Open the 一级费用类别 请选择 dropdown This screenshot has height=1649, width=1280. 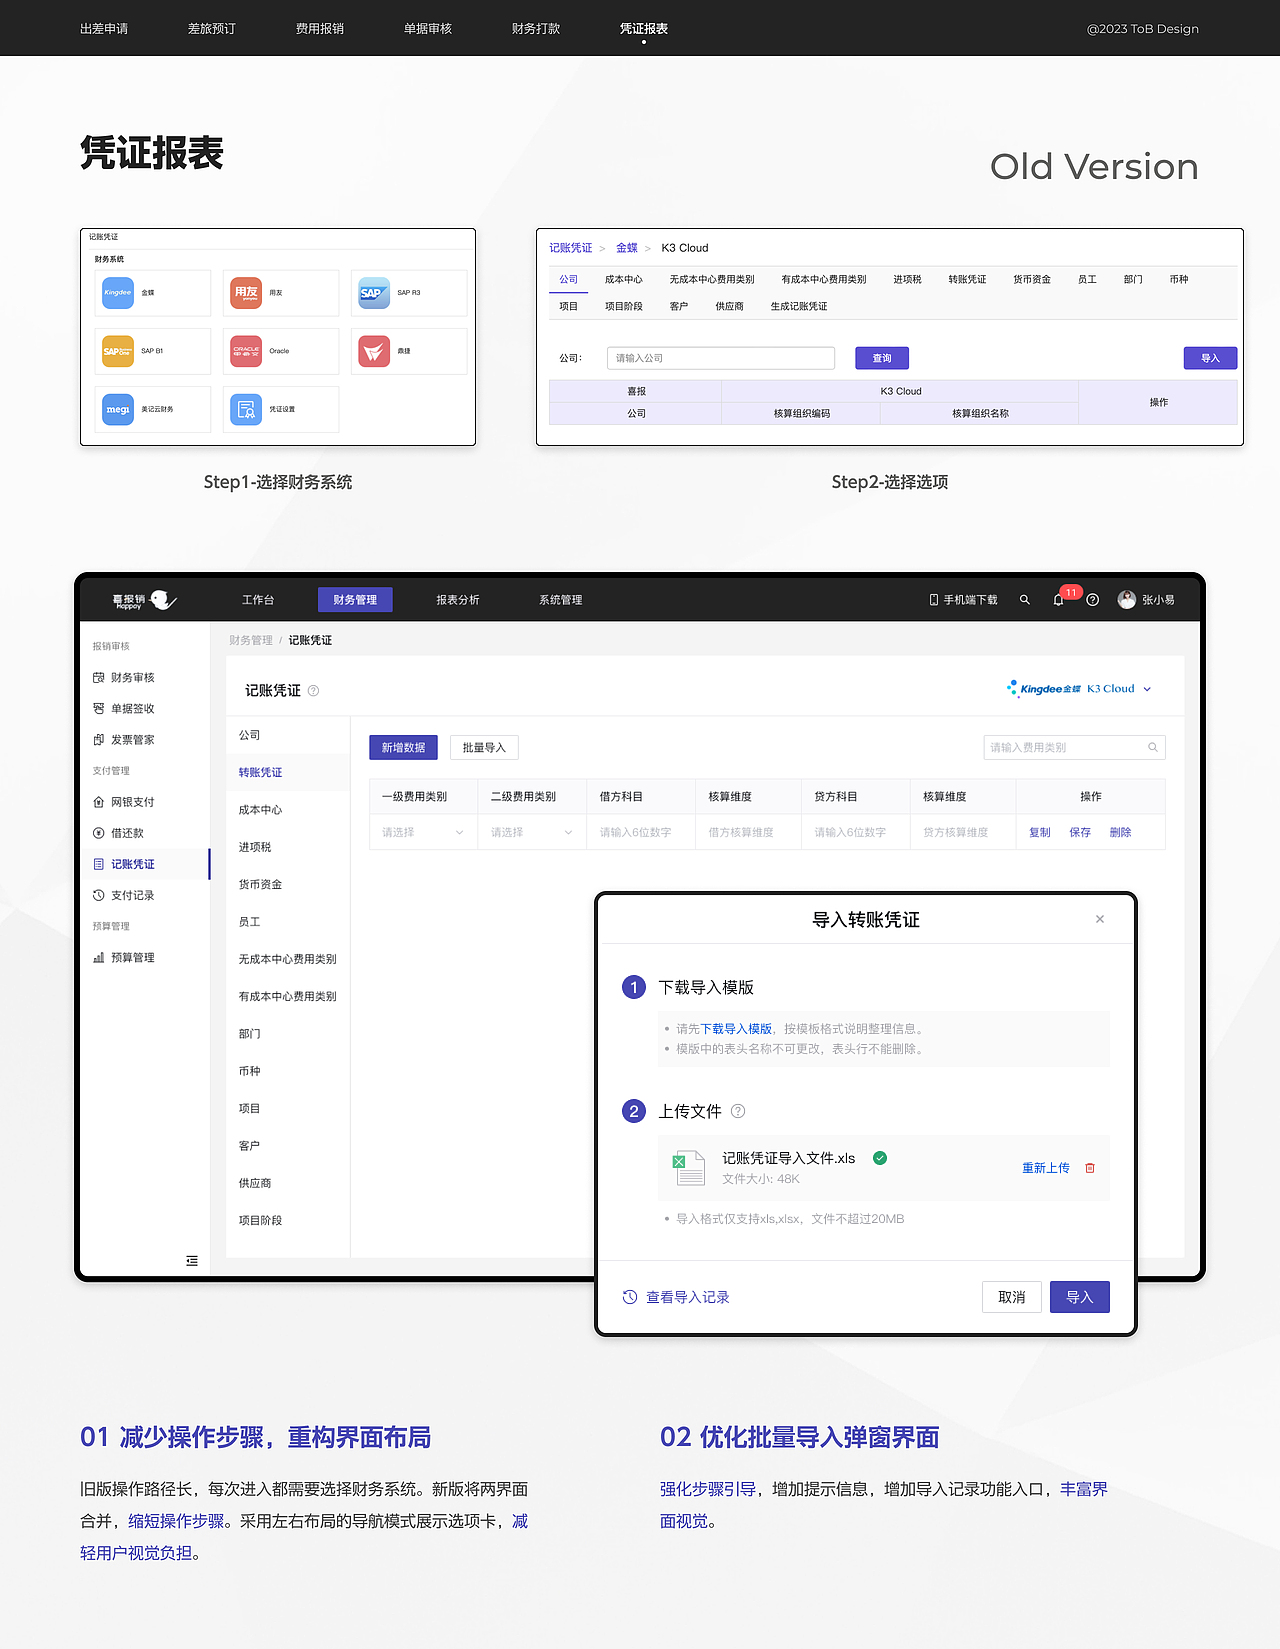tap(423, 832)
